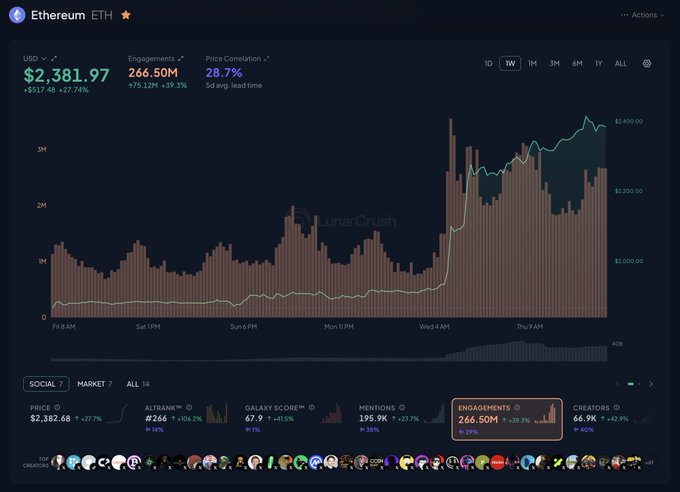Click the Engagements header label
The image size is (680, 492).
click(x=151, y=59)
